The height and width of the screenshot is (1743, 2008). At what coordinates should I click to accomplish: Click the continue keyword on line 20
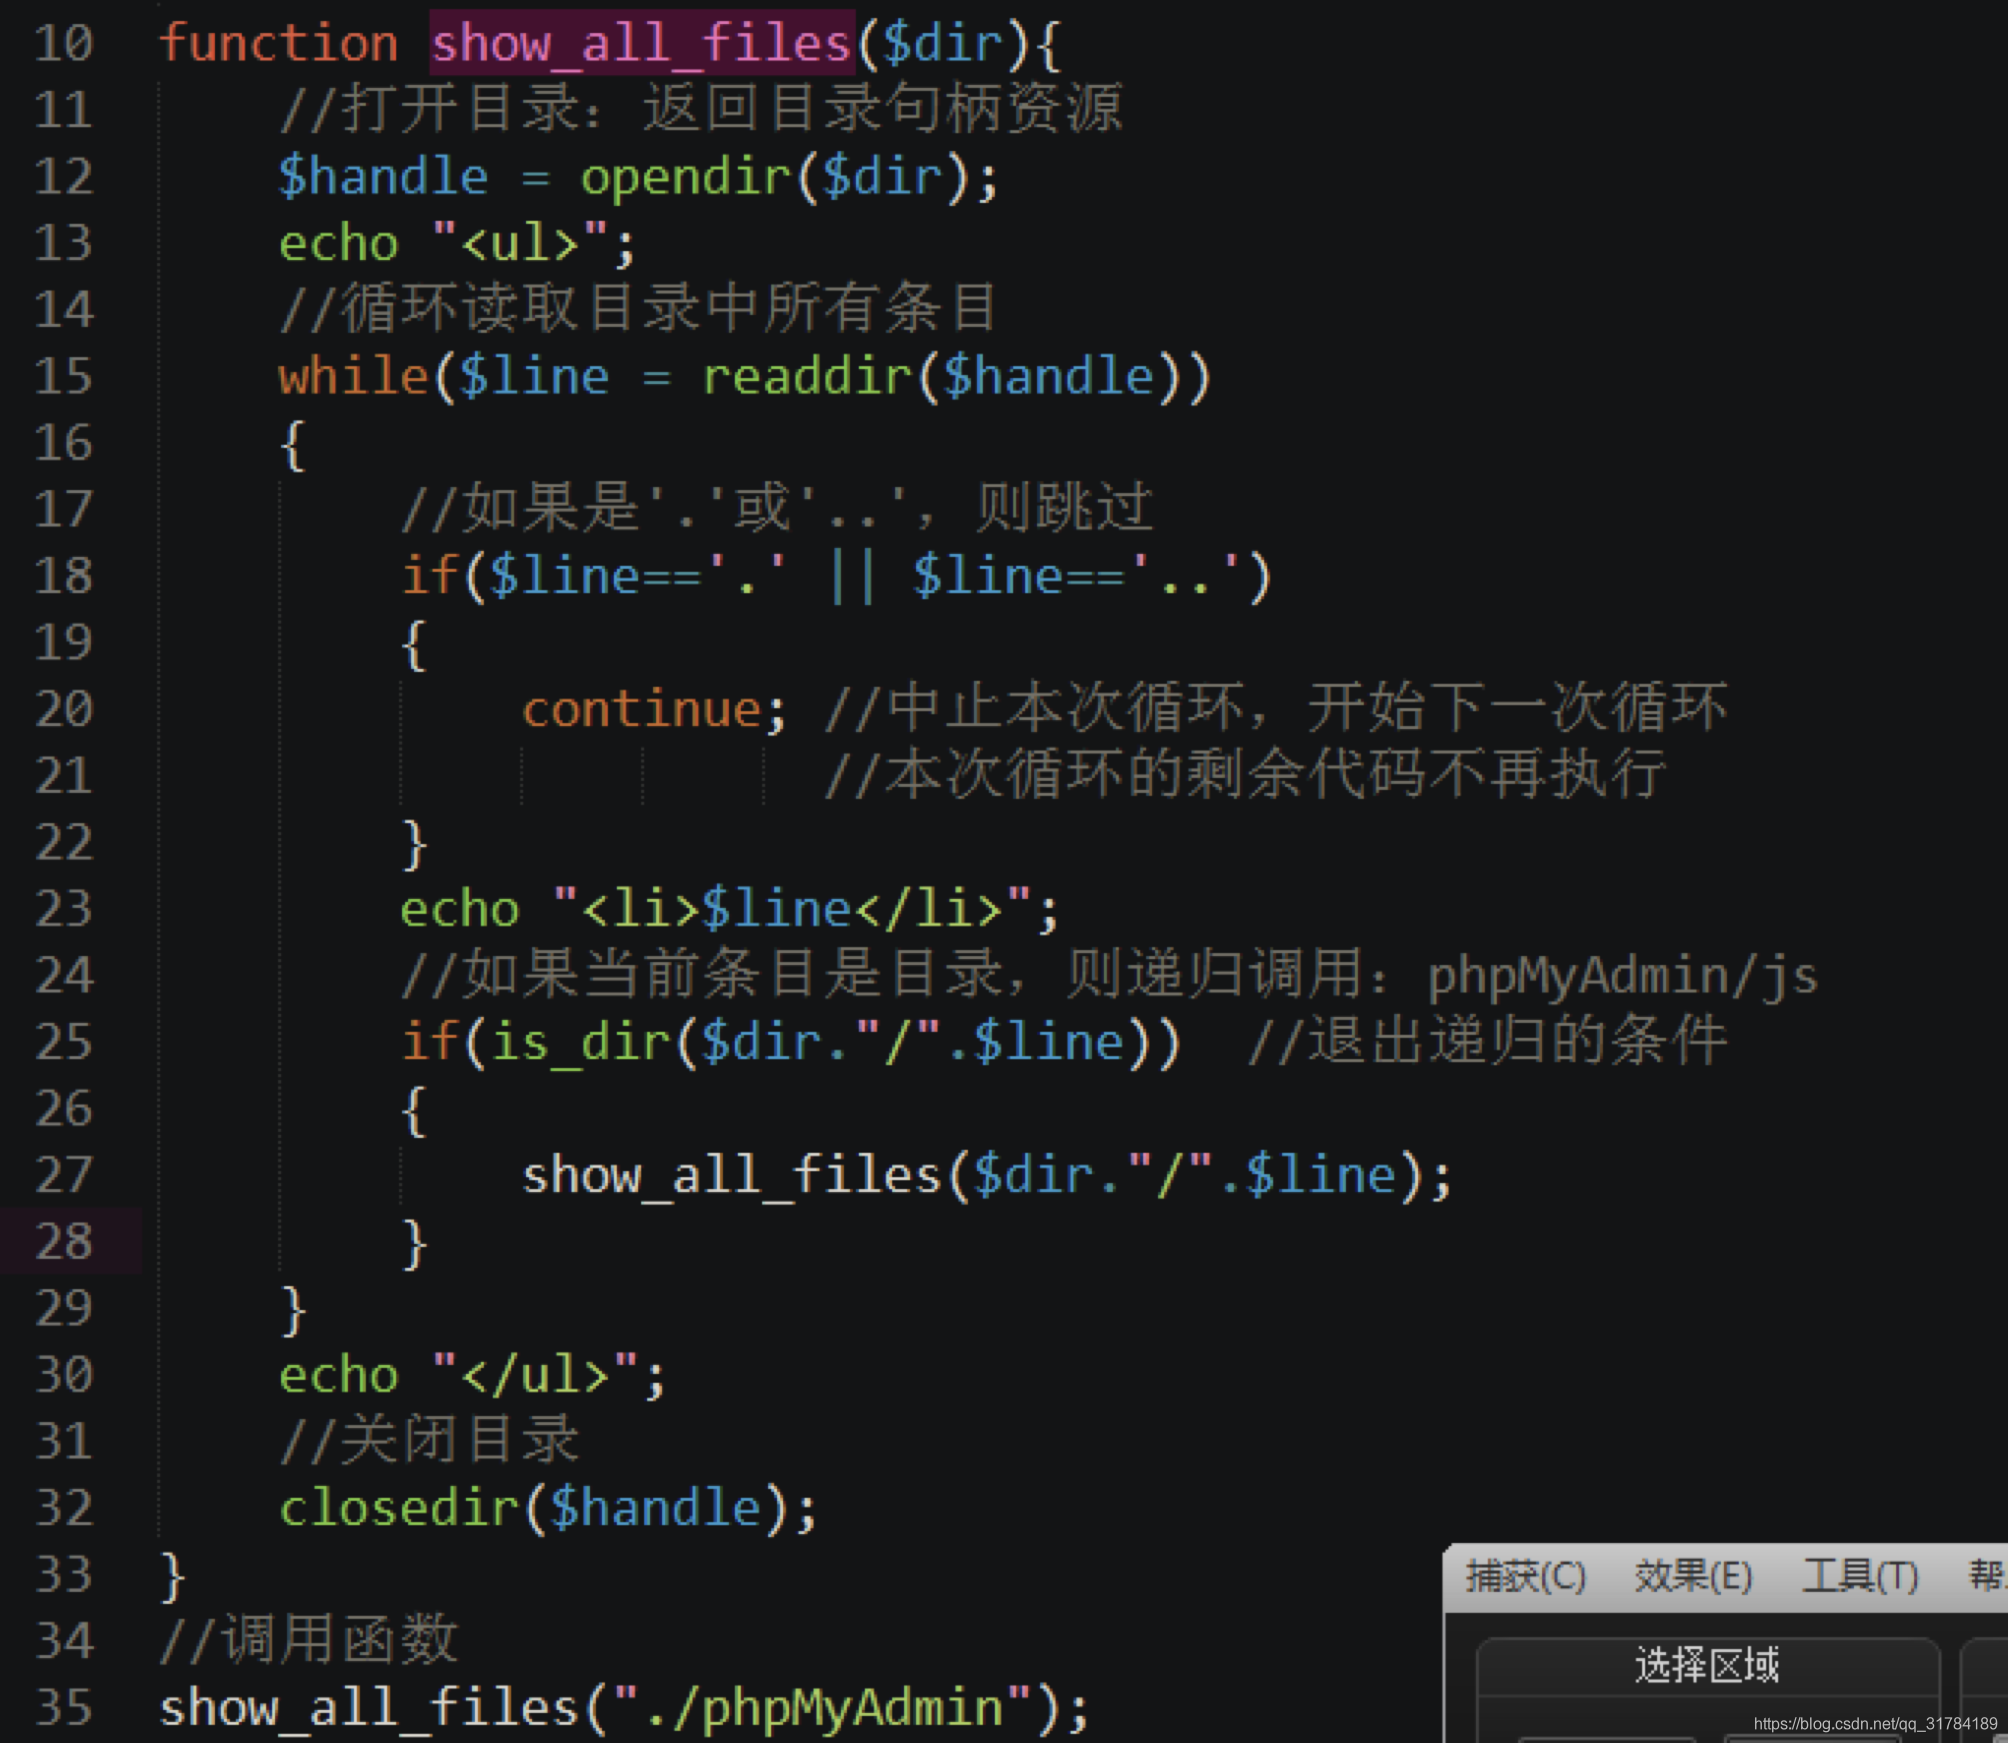(x=642, y=710)
